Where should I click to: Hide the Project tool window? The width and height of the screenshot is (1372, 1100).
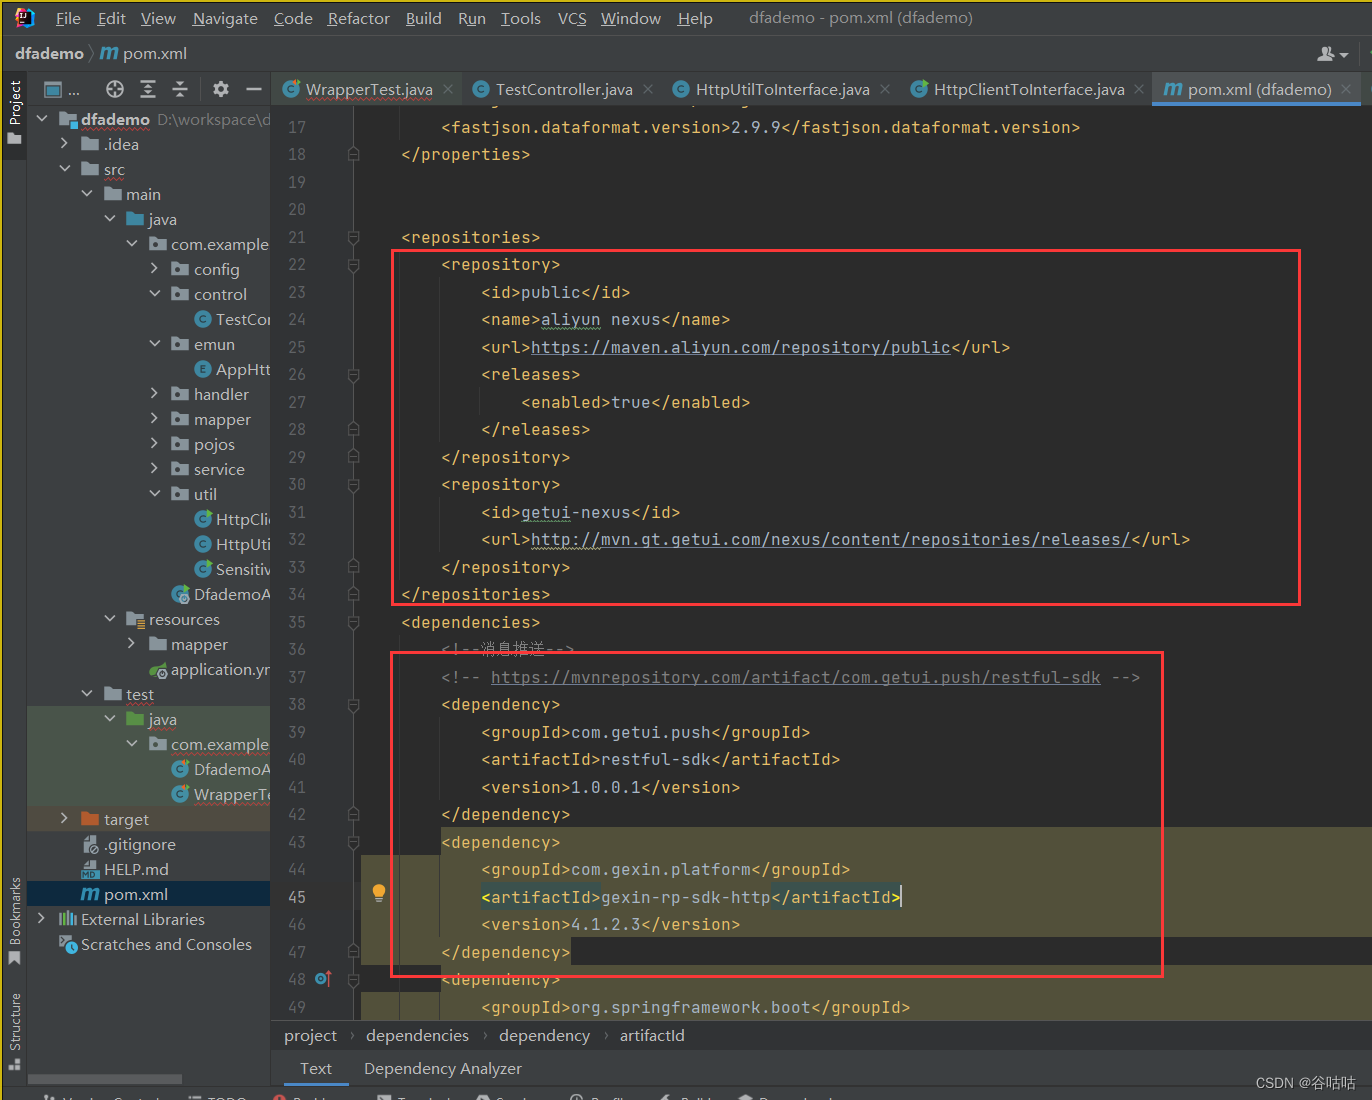coord(254,89)
